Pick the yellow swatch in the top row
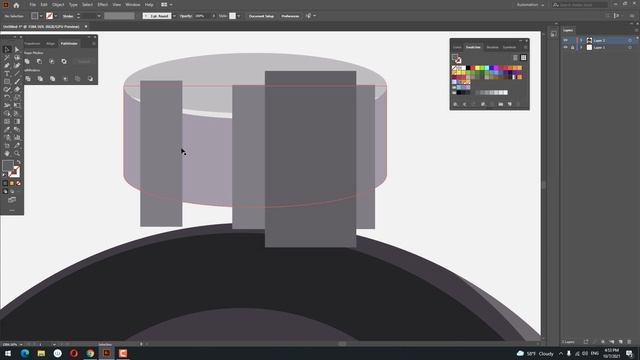 (x=478, y=68)
